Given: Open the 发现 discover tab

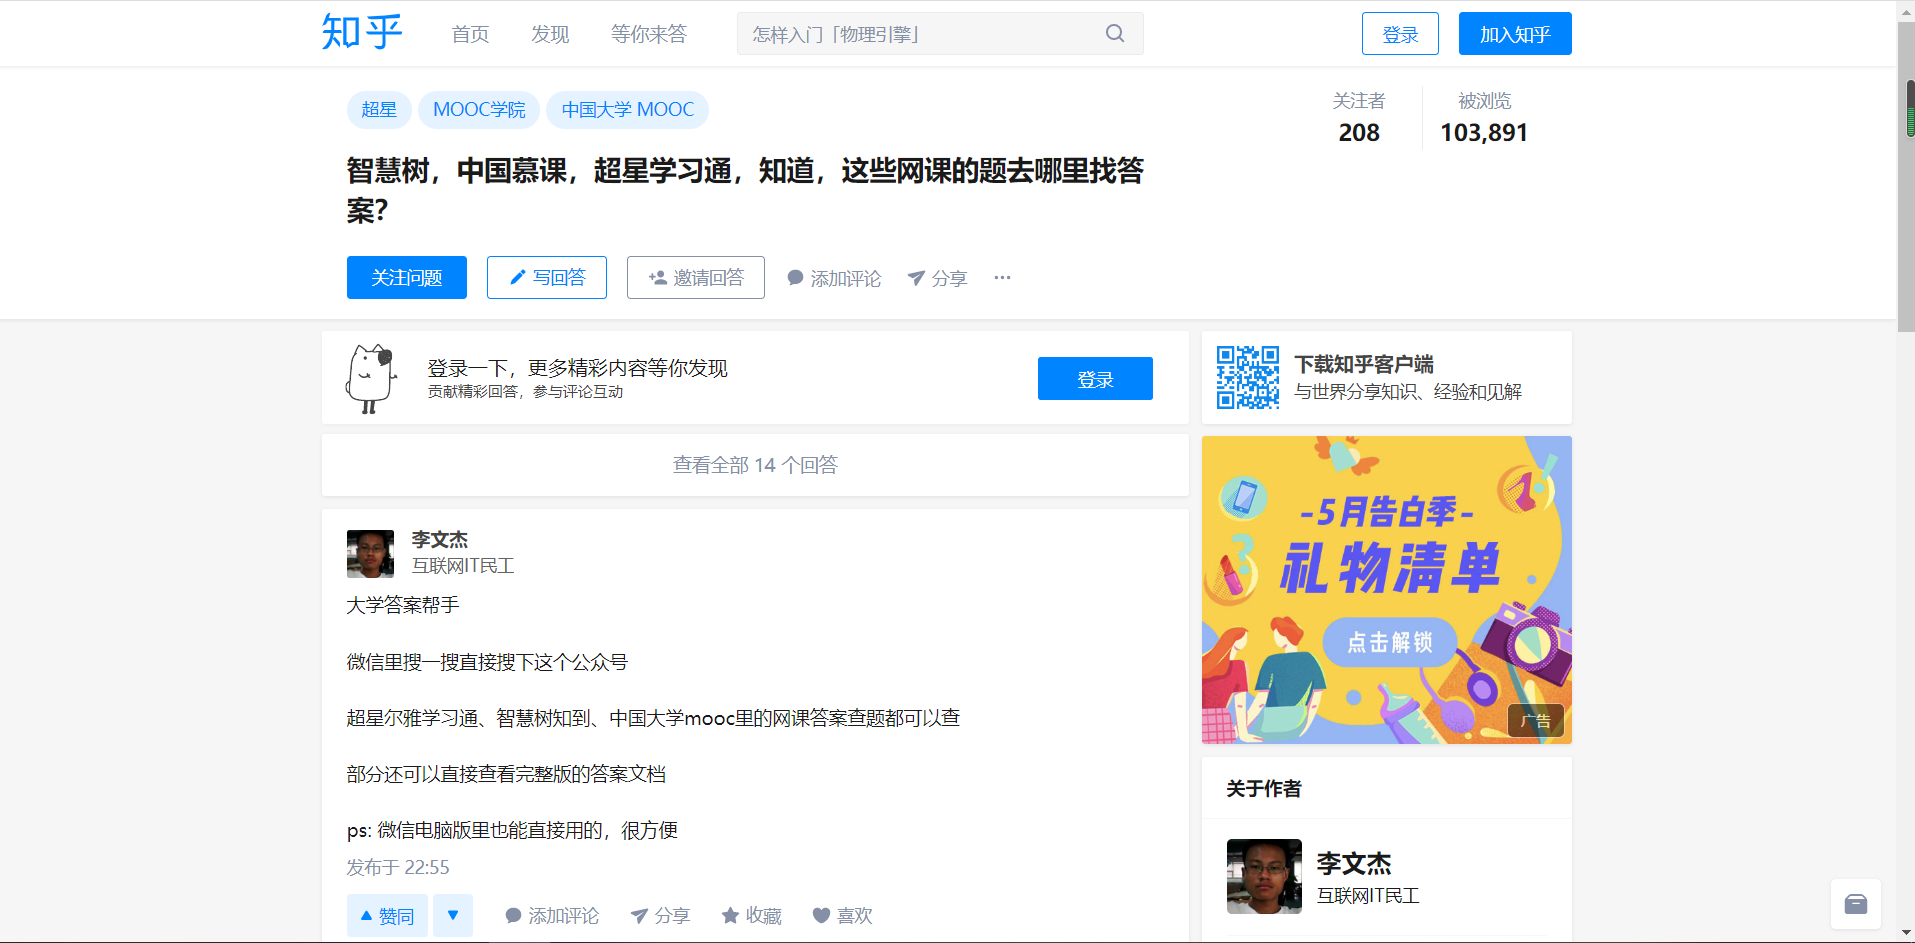Looking at the screenshot, I should (550, 34).
